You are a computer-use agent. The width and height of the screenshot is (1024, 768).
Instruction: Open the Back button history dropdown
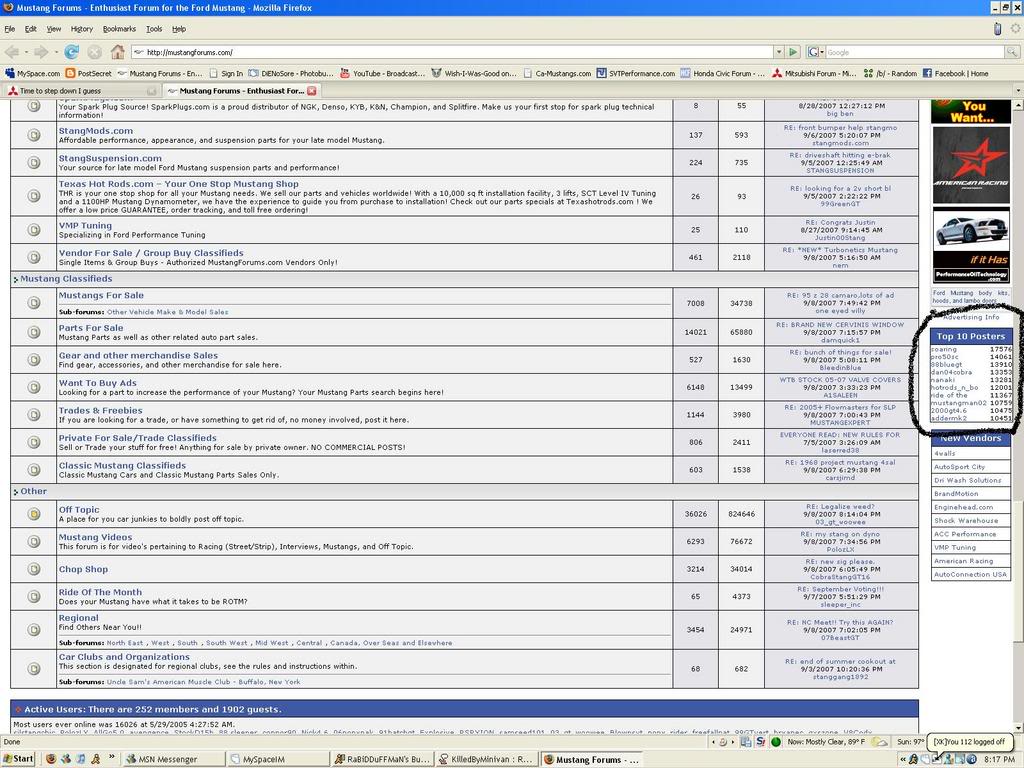point(26,52)
